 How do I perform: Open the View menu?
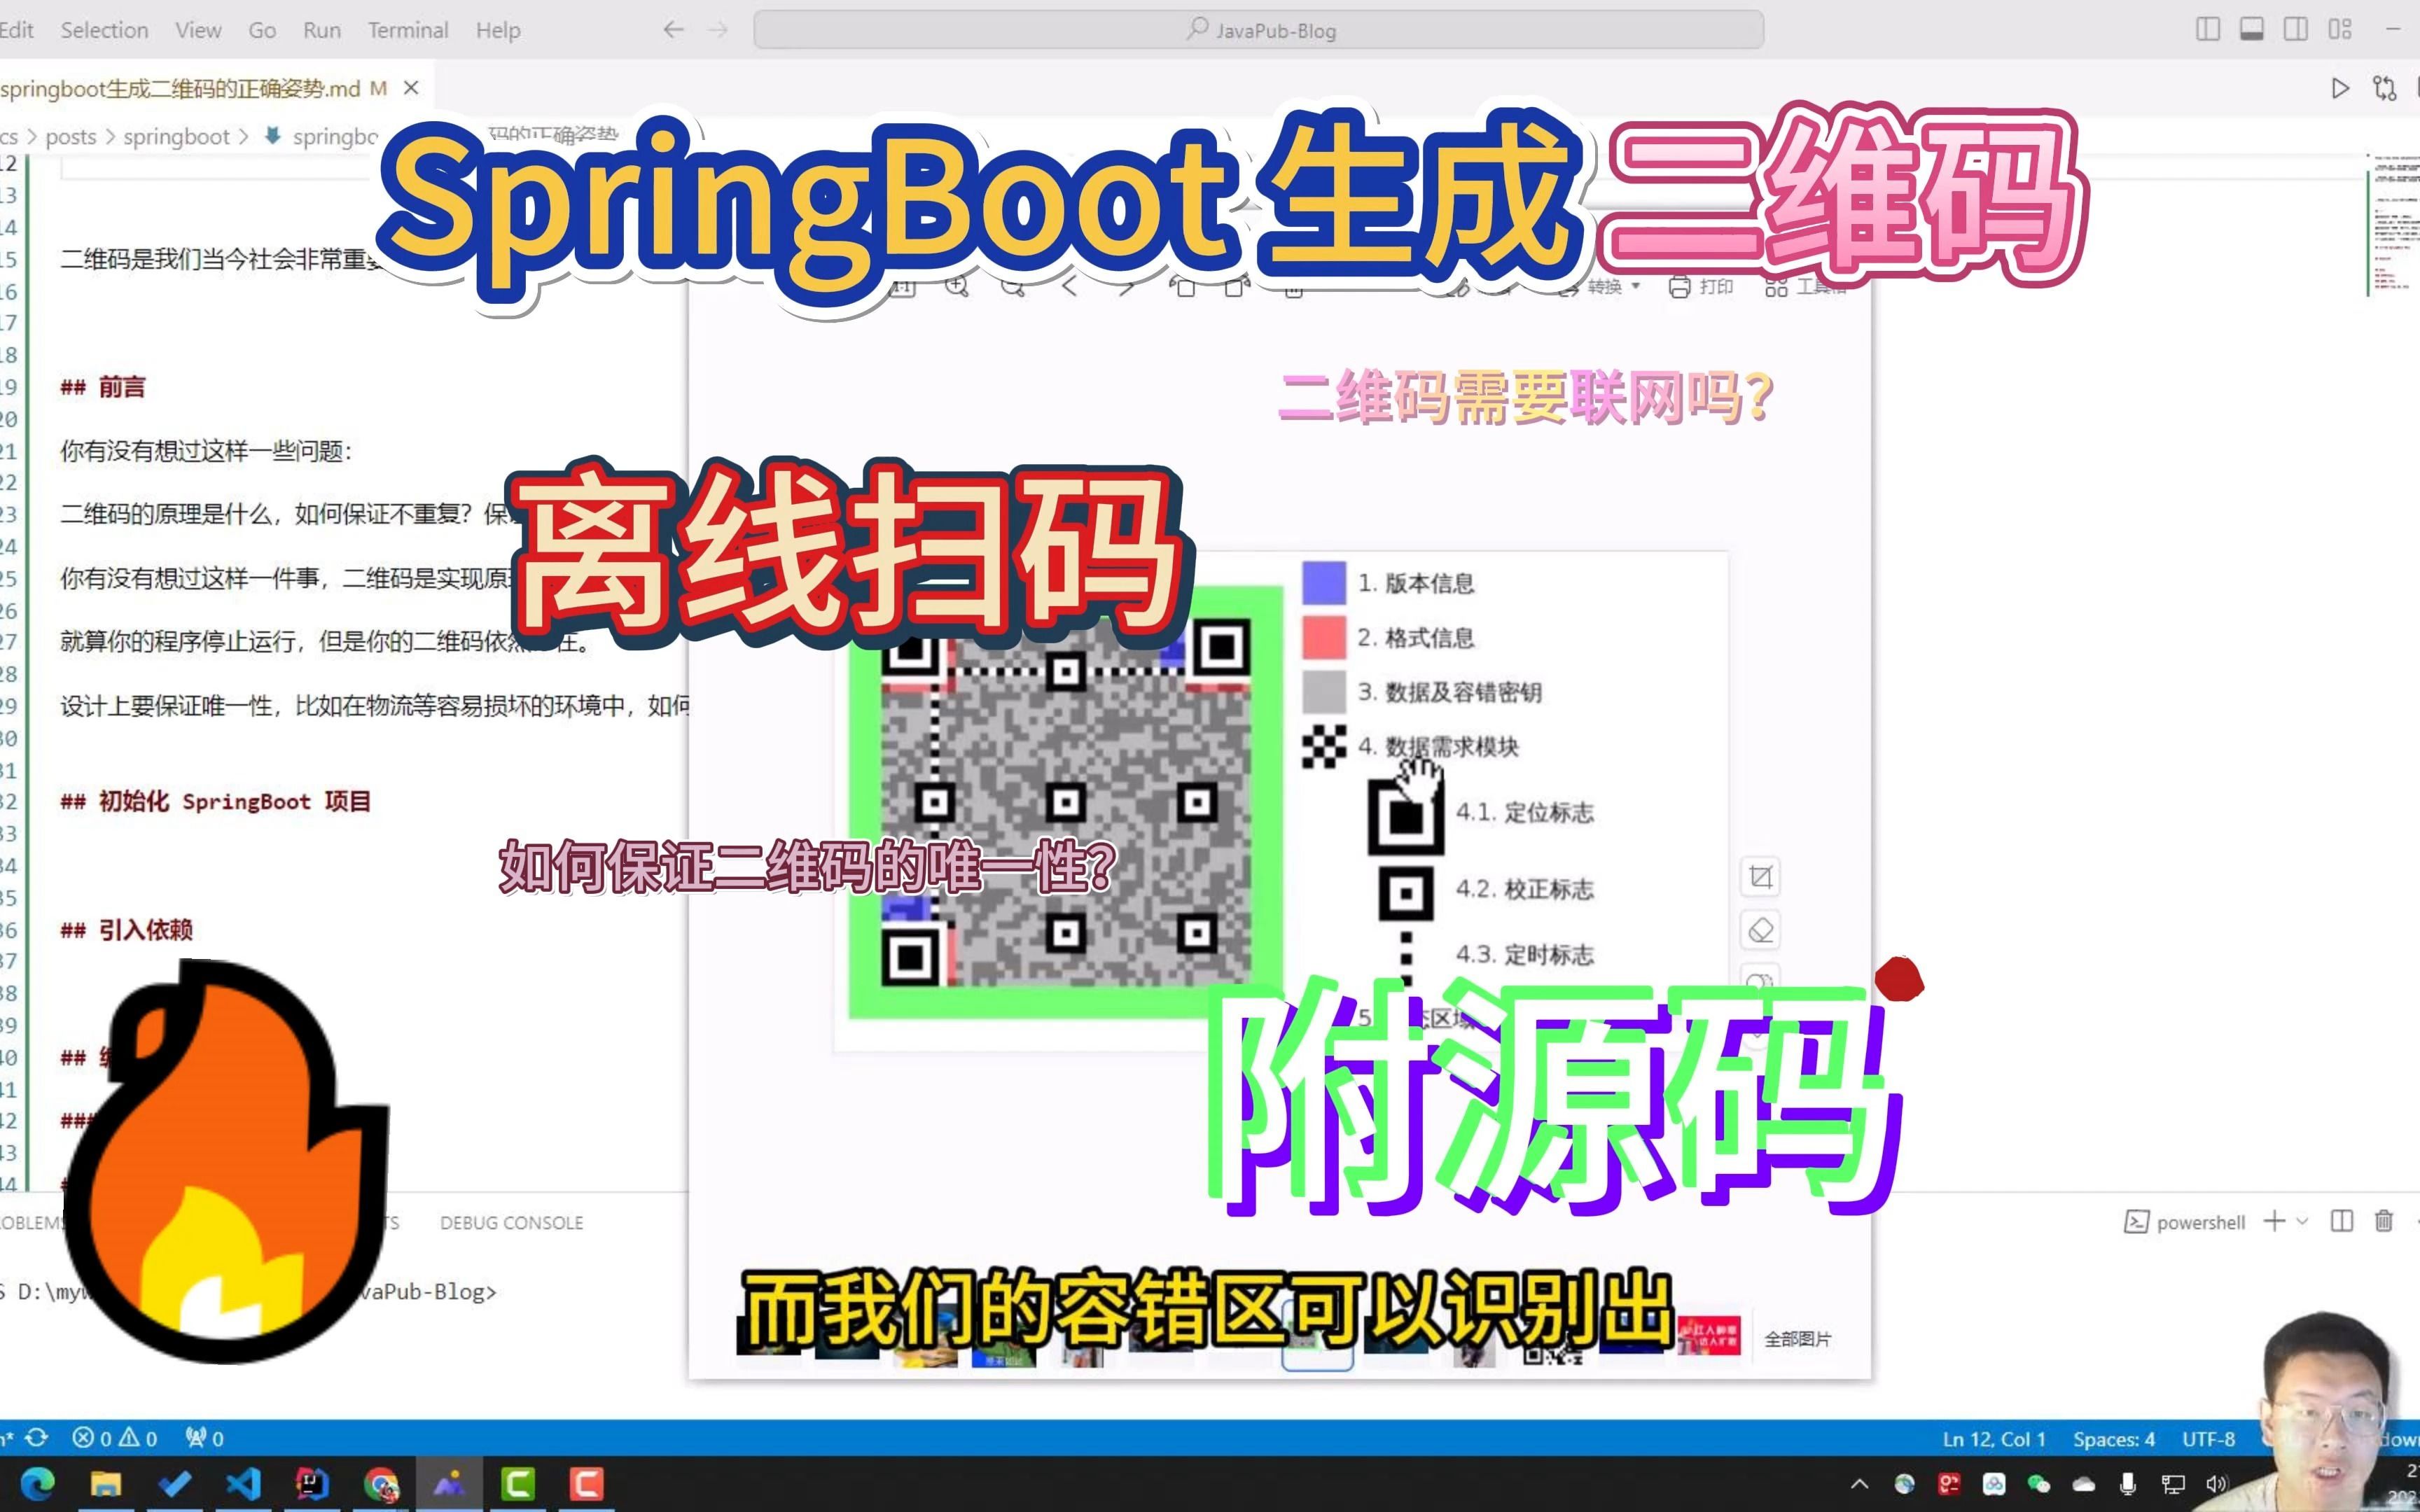pos(198,30)
